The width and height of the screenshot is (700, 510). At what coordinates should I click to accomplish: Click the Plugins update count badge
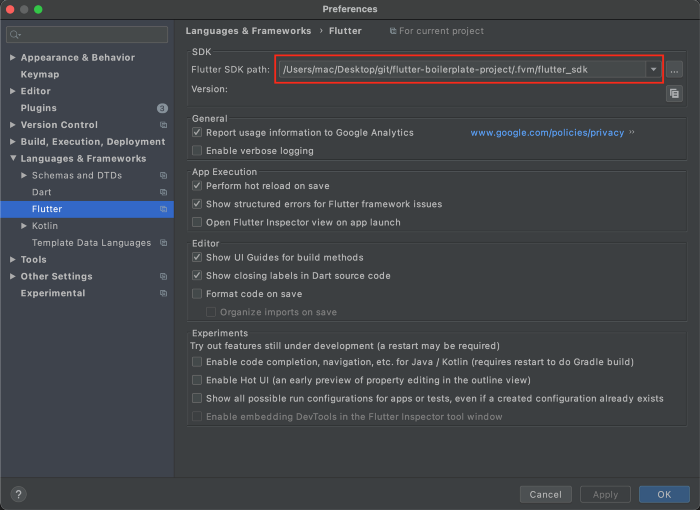point(162,108)
